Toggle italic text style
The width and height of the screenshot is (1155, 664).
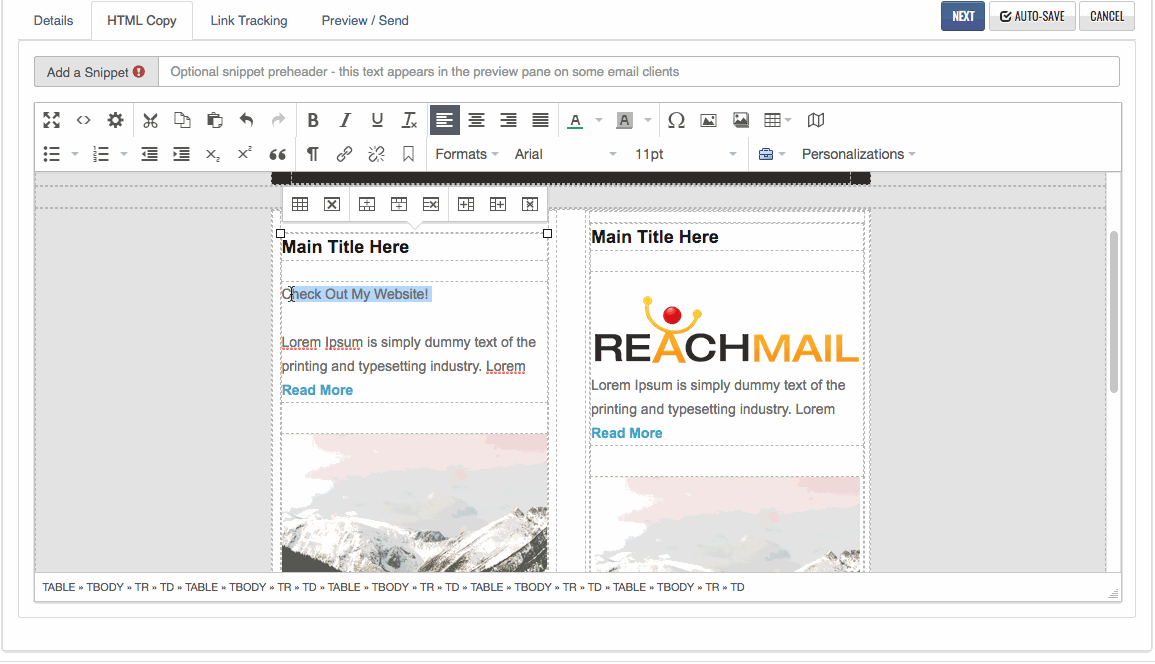click(345, 120)
